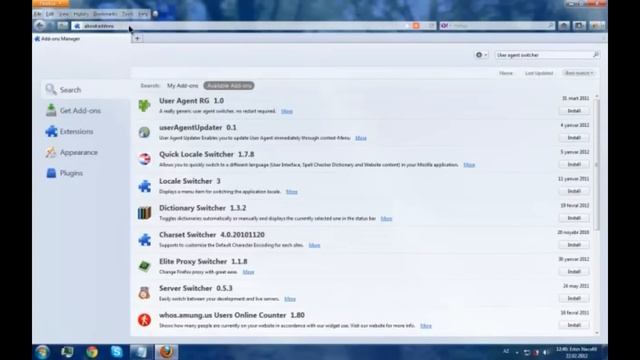Open the orange Firefox menu button

pos(51,4)
